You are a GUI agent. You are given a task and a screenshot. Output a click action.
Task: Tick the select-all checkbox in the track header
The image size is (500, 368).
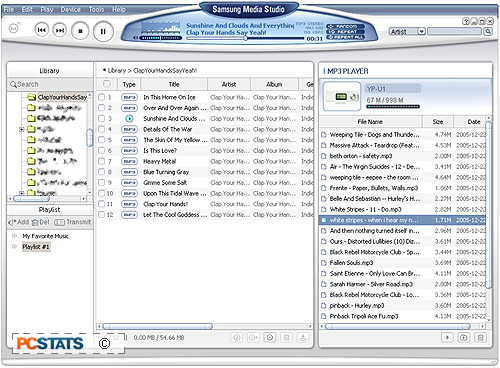click(x=107, y=84)
